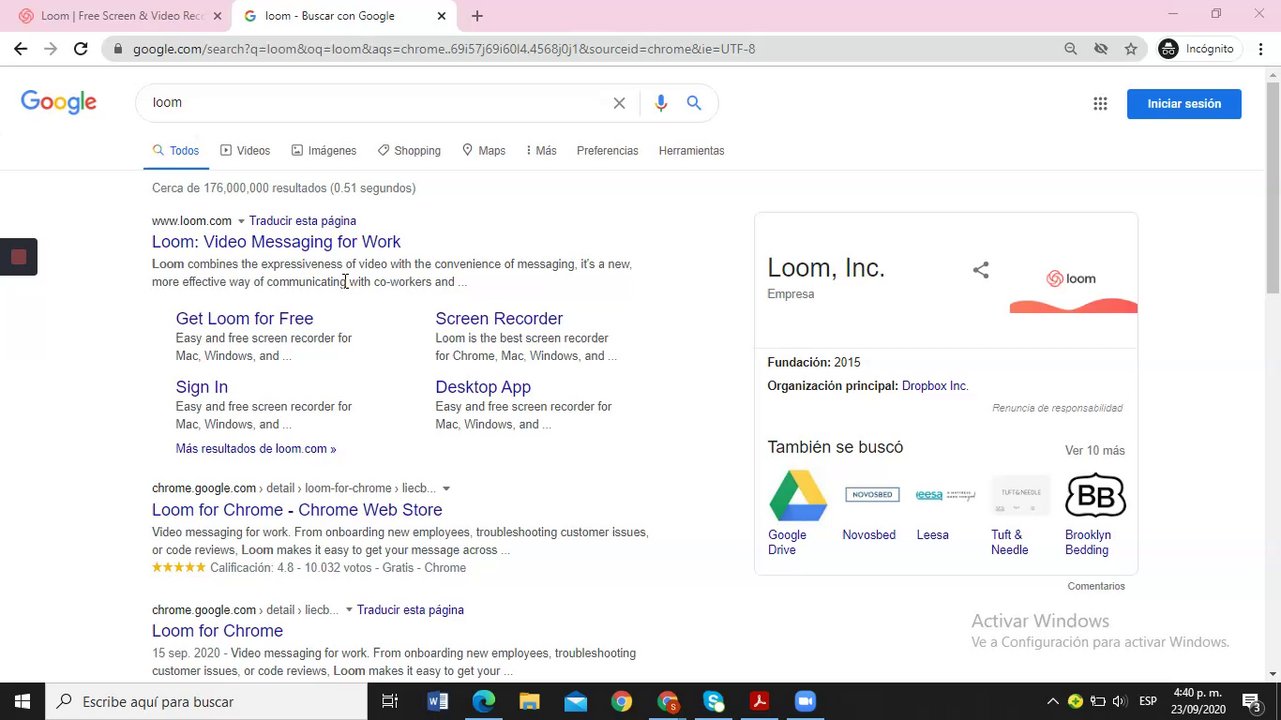Click first Traducir esta página link

302,221
